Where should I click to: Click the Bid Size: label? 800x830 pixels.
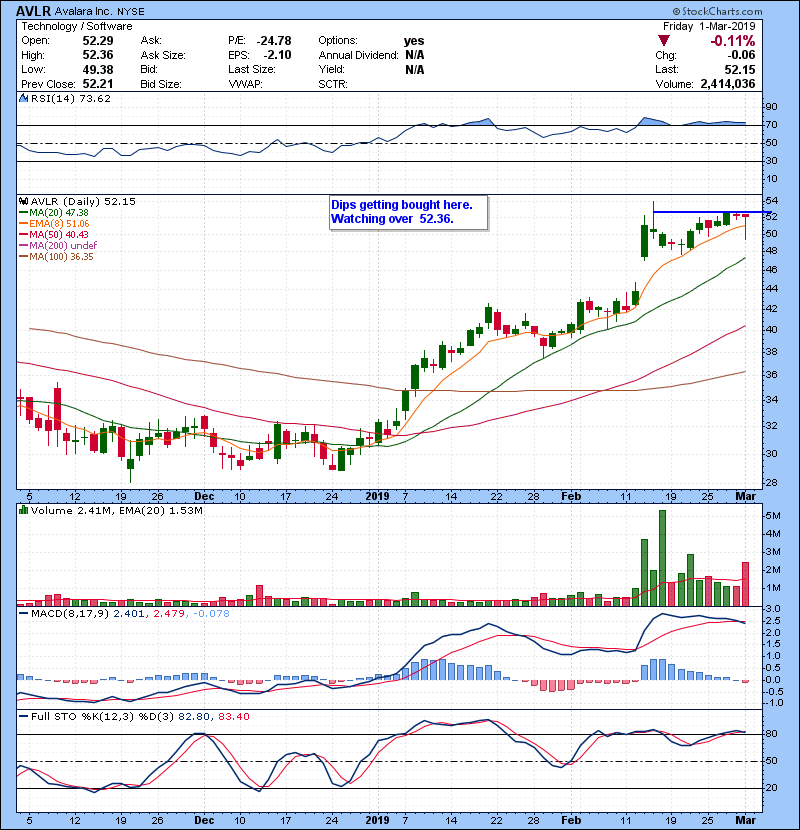(x=161, y=84)
